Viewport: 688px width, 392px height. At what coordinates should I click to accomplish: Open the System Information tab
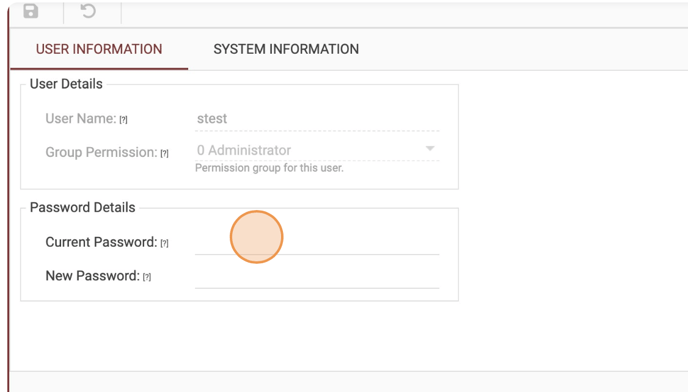click(286, 49)
